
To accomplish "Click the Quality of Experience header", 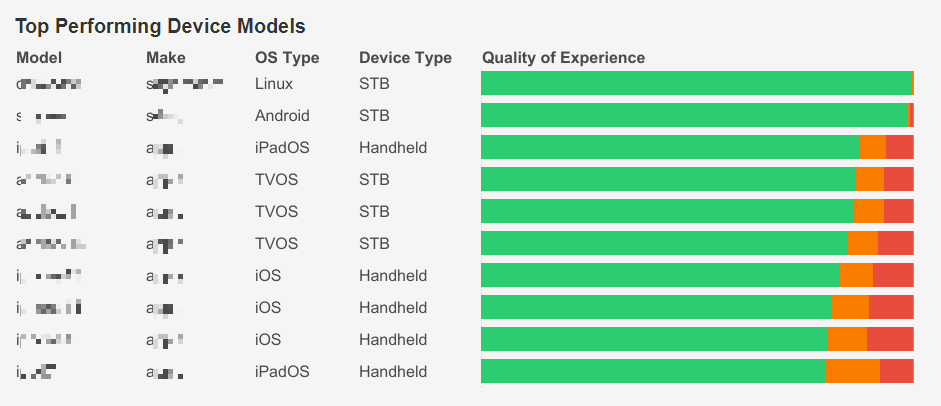I will (x=563, y=57).
